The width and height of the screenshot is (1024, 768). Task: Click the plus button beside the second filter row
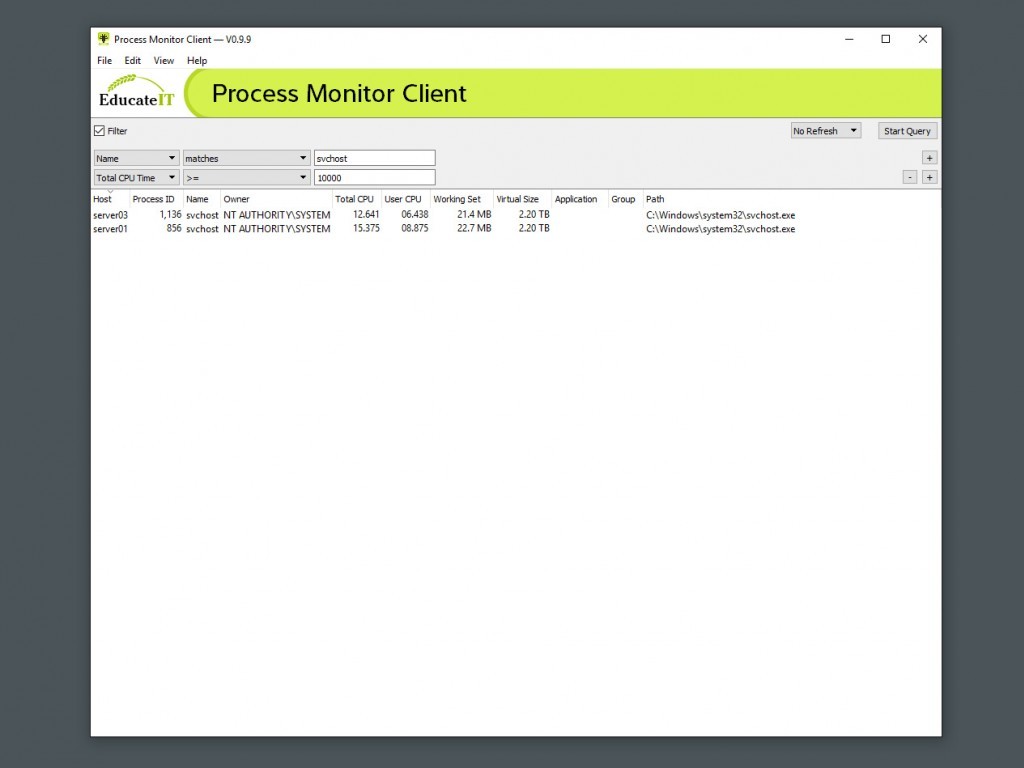929,177
